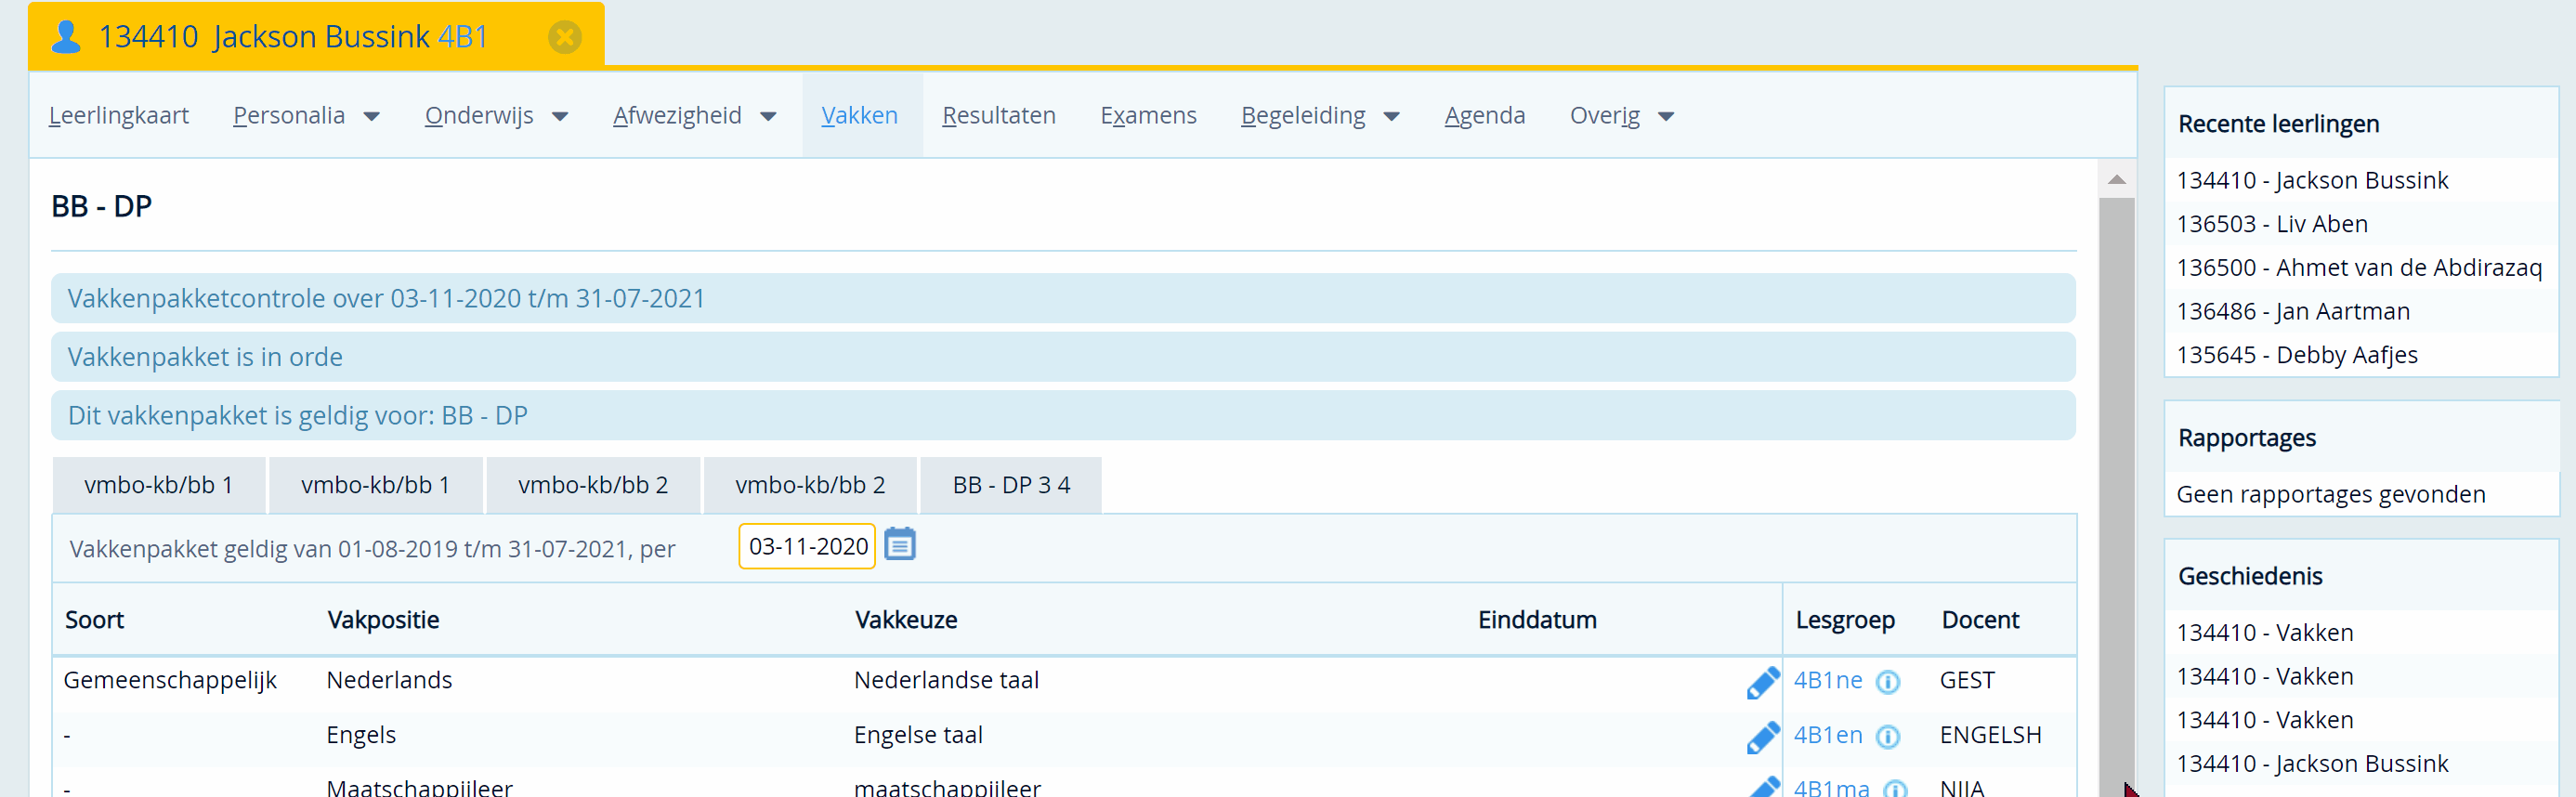Select the first vmbo-kb/bb 2 tab
The width and height of the screenshot is (2576, 797).
click(593, 485)
